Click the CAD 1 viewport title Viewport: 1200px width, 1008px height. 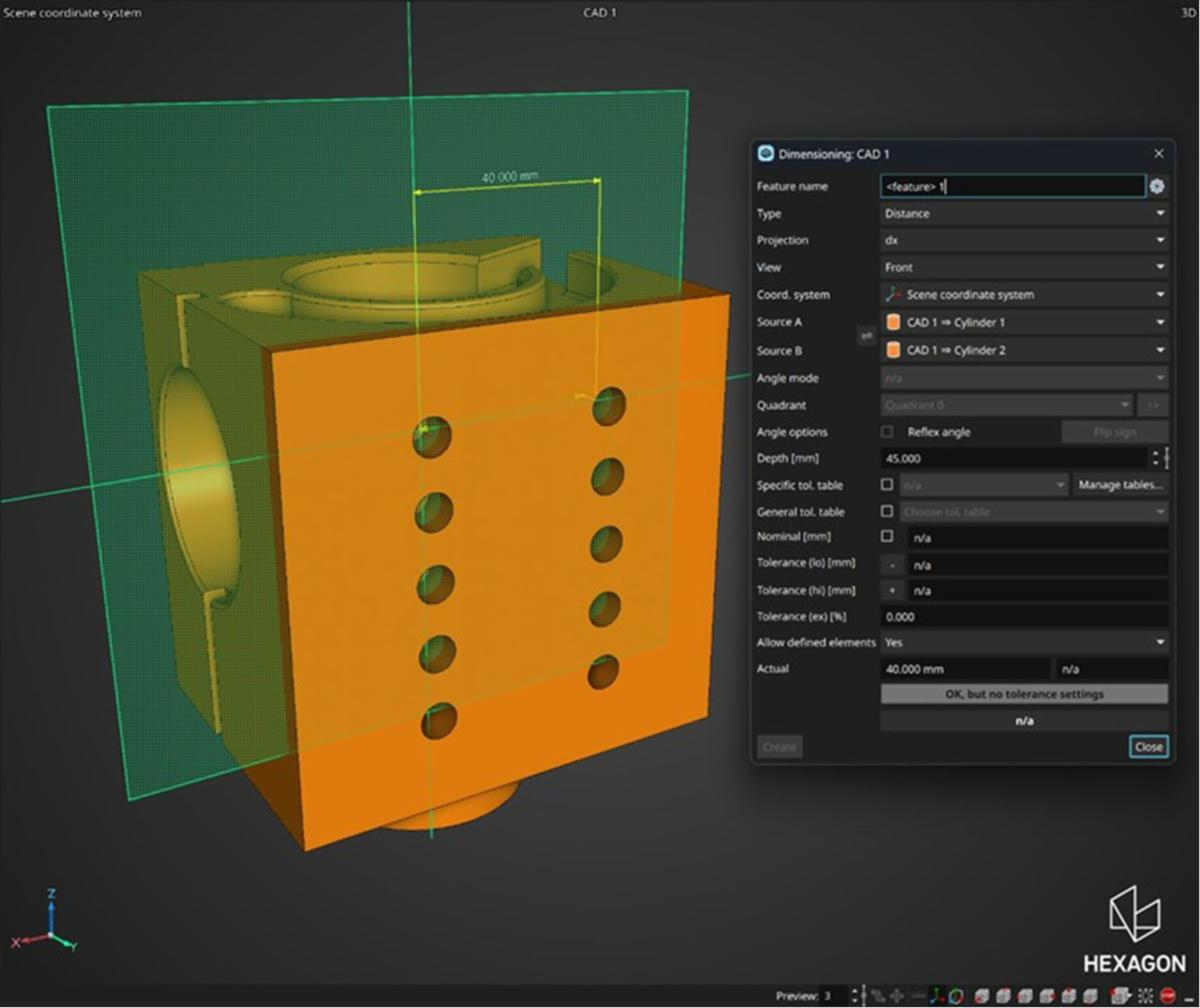(x=600, y=13)
